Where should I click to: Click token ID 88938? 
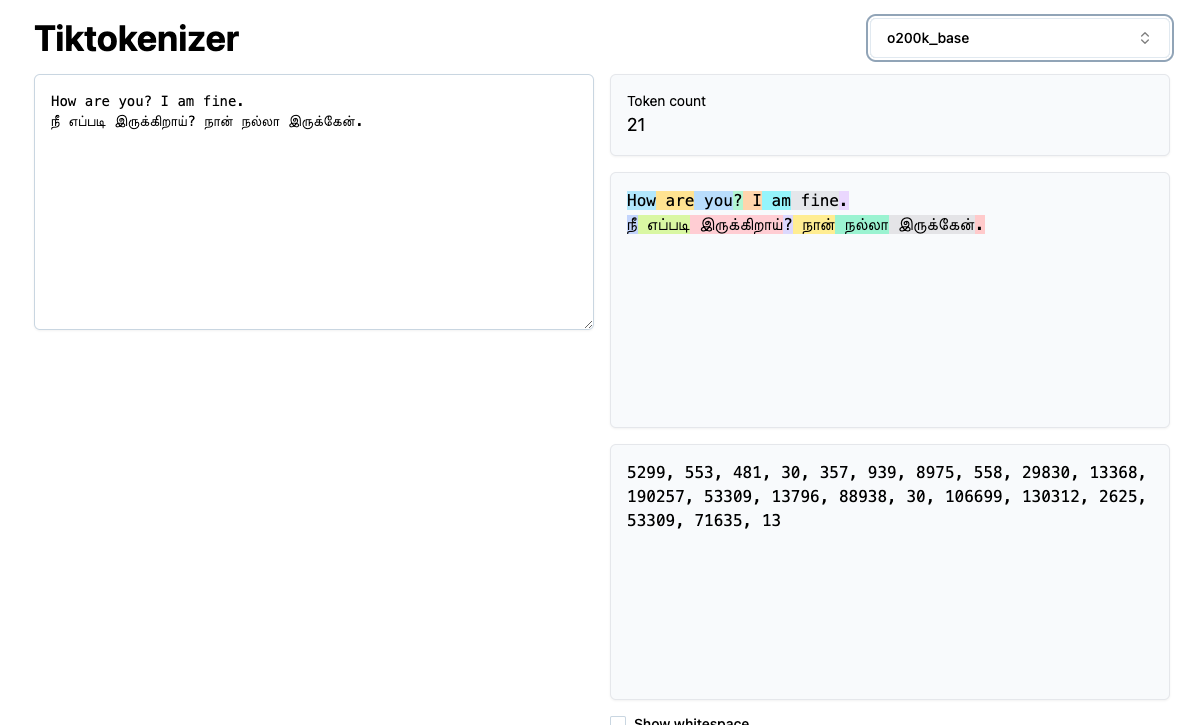click(863, 497)
